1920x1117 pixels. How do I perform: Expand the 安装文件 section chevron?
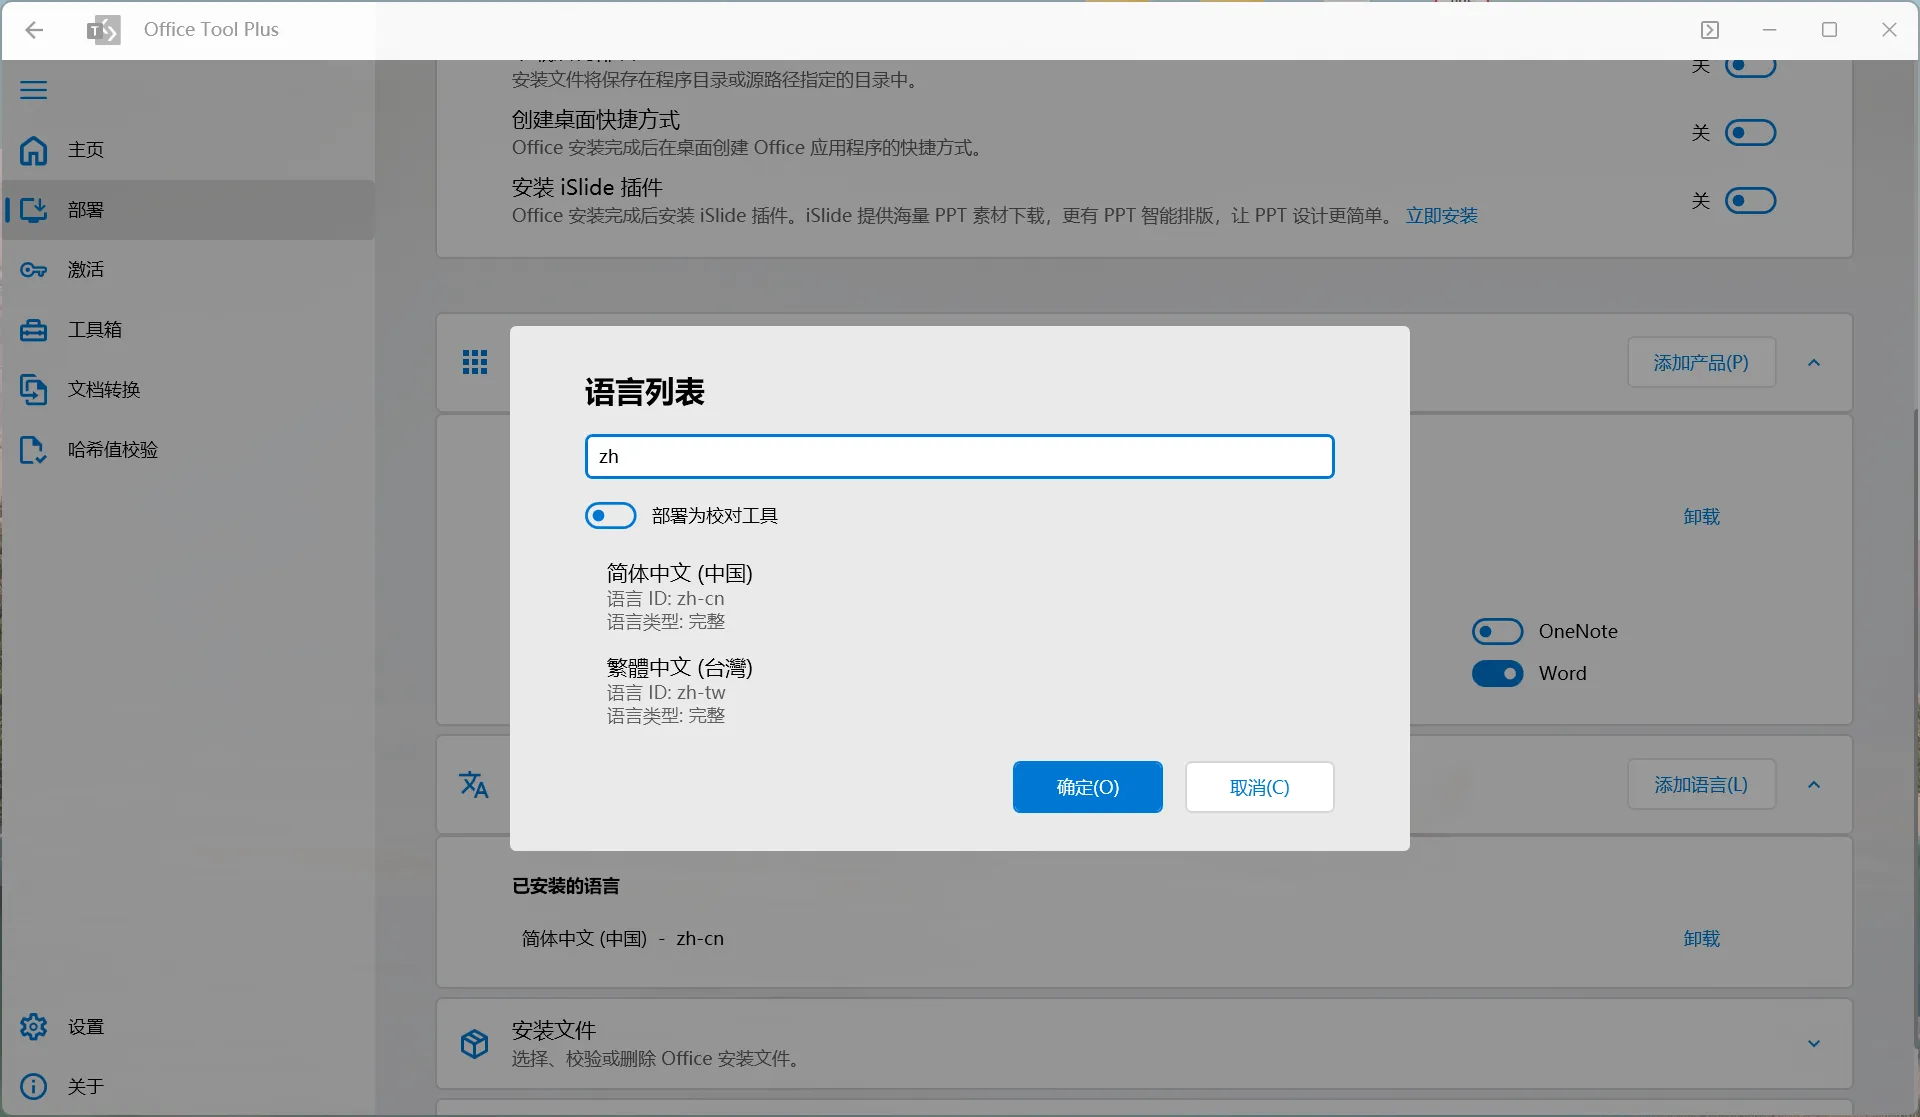[x=1815, y=1043]
